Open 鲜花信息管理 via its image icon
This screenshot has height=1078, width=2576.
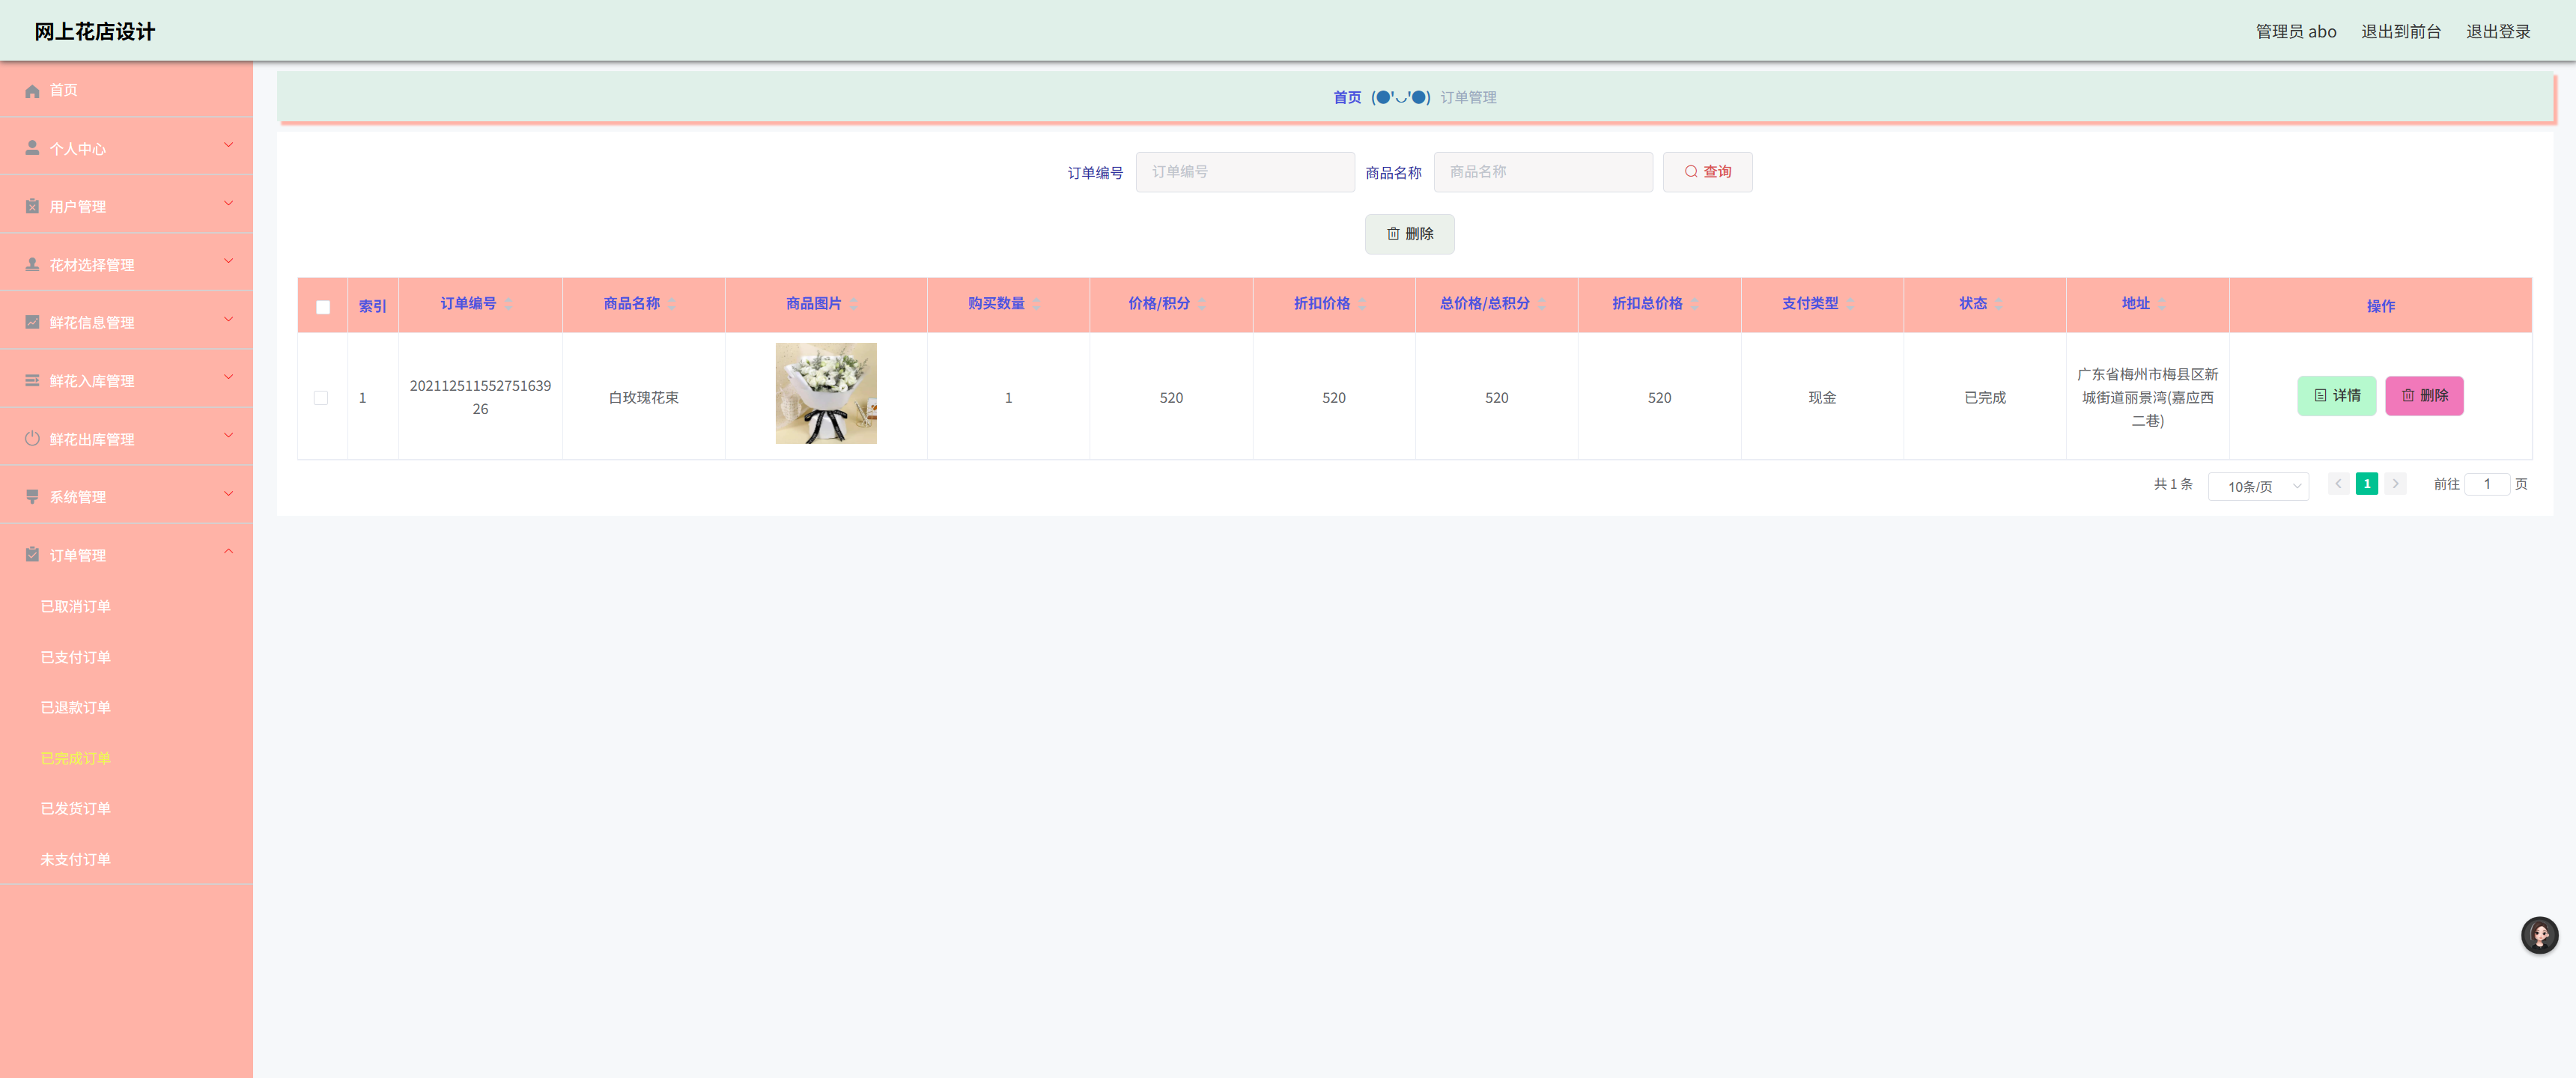[31, 322]
